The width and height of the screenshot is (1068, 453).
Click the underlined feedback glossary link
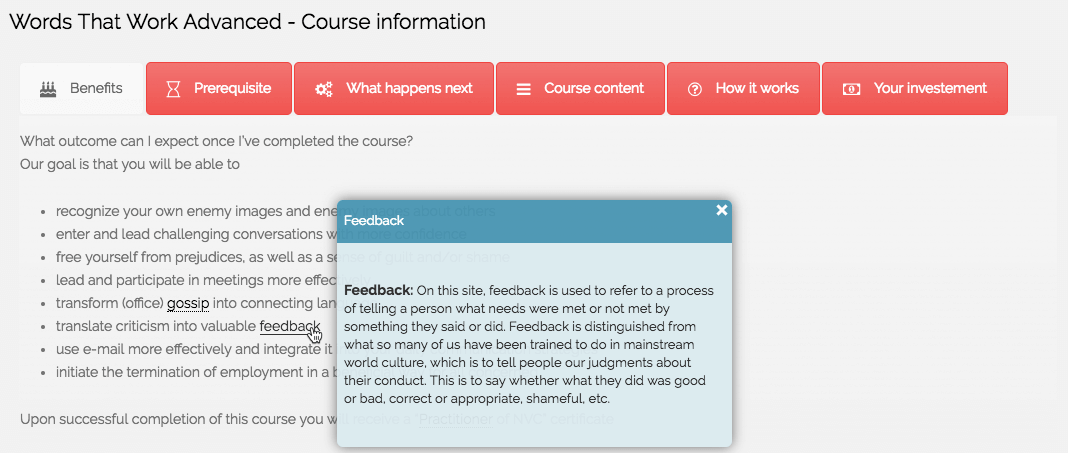tap(288, 326)
